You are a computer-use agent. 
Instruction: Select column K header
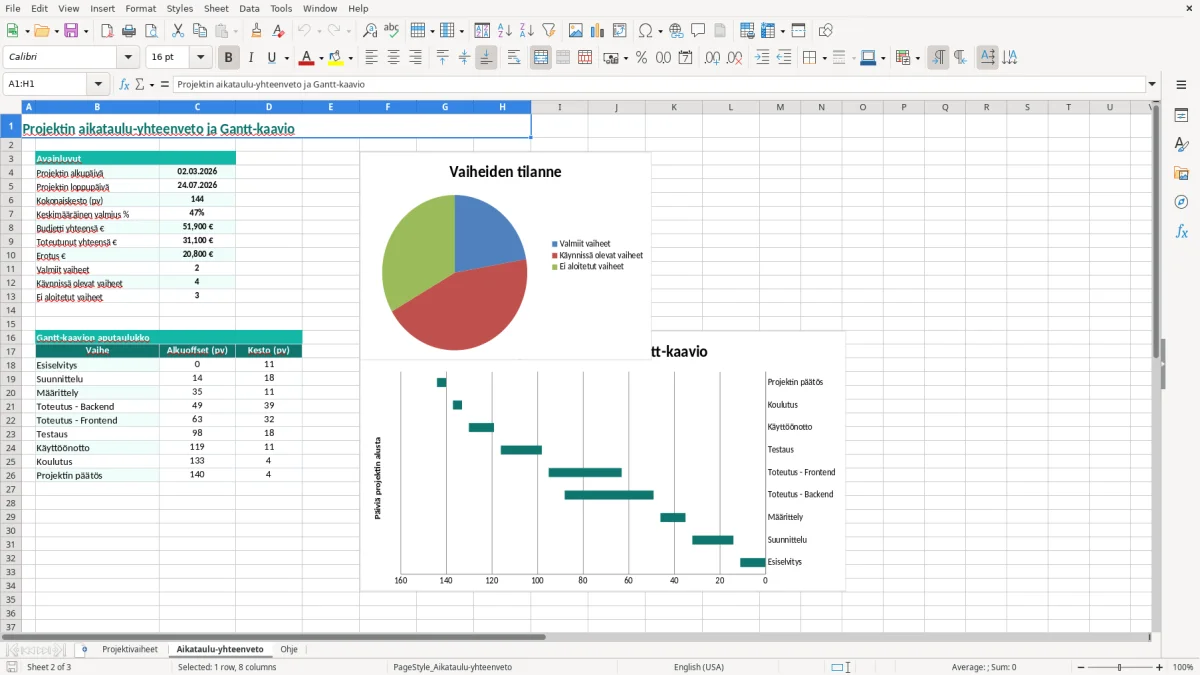point(674,107)
